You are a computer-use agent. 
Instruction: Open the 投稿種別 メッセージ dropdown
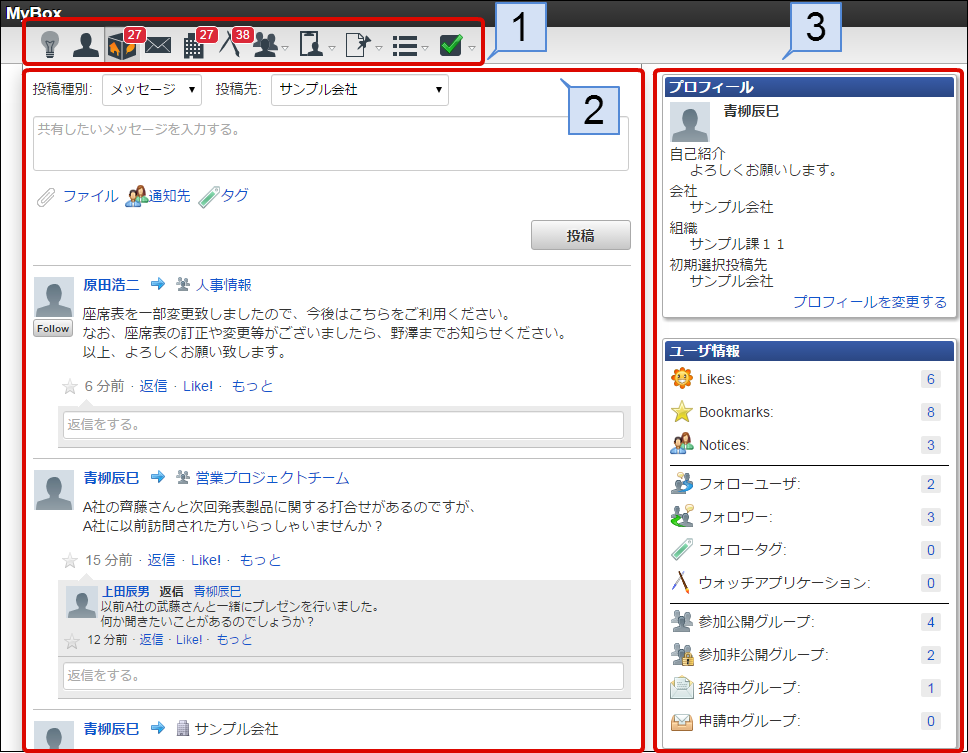point(152,90)
